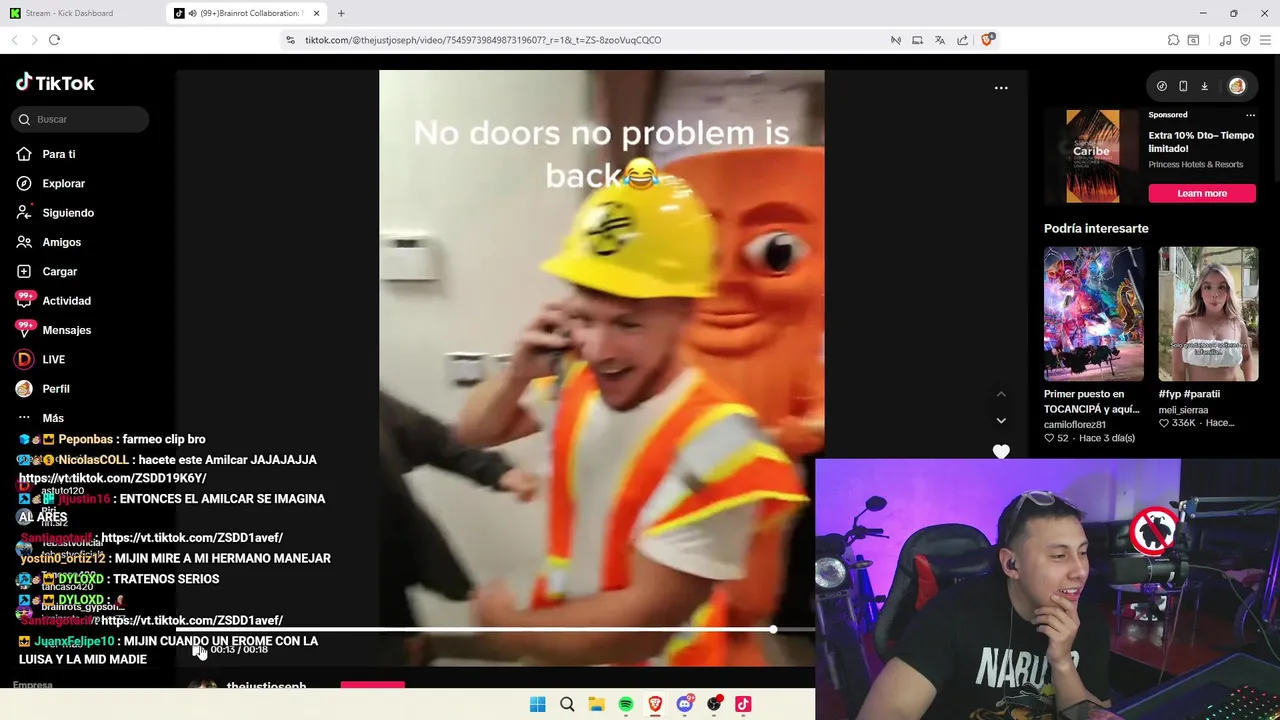The image size is (1280, 720).
Task: Click the TikTok logo
Action: point(55,83)
